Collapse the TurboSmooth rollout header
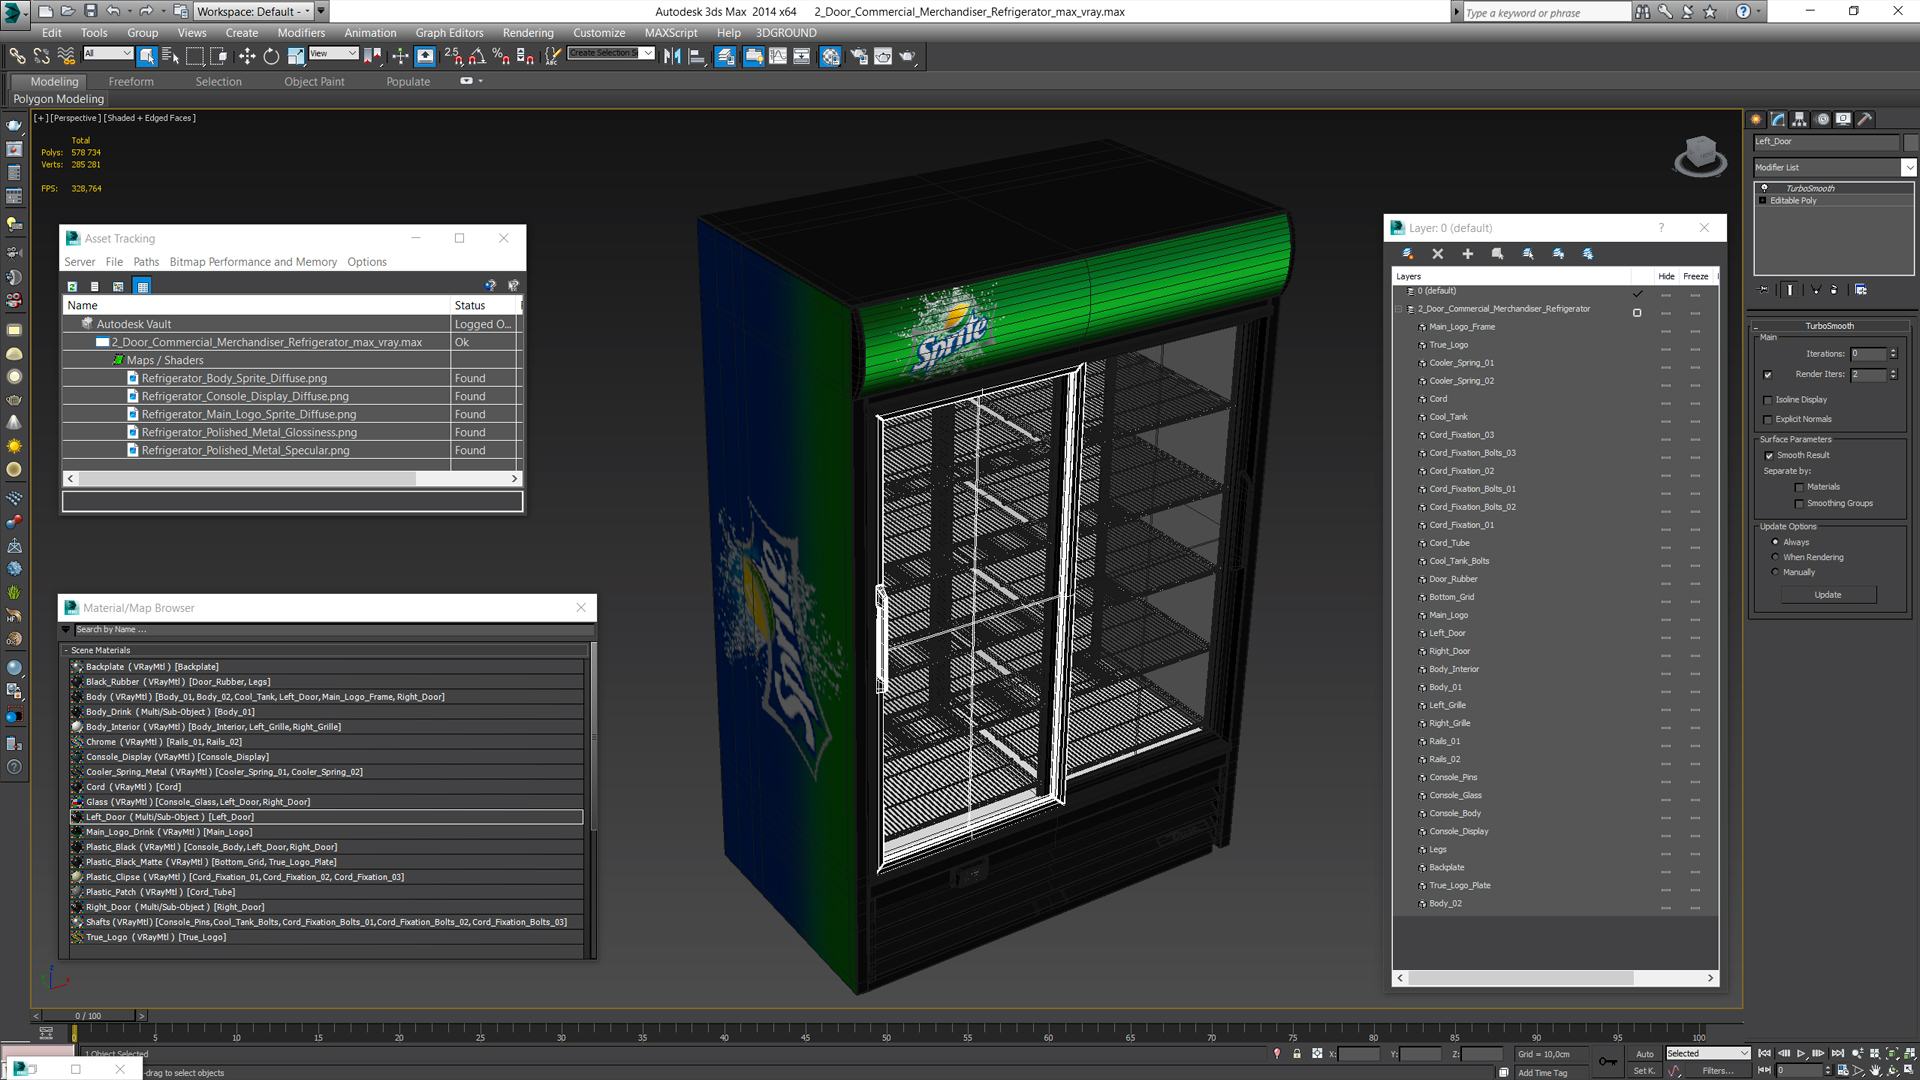Screen dimensions: 1920x1080 click(1829, 326)
